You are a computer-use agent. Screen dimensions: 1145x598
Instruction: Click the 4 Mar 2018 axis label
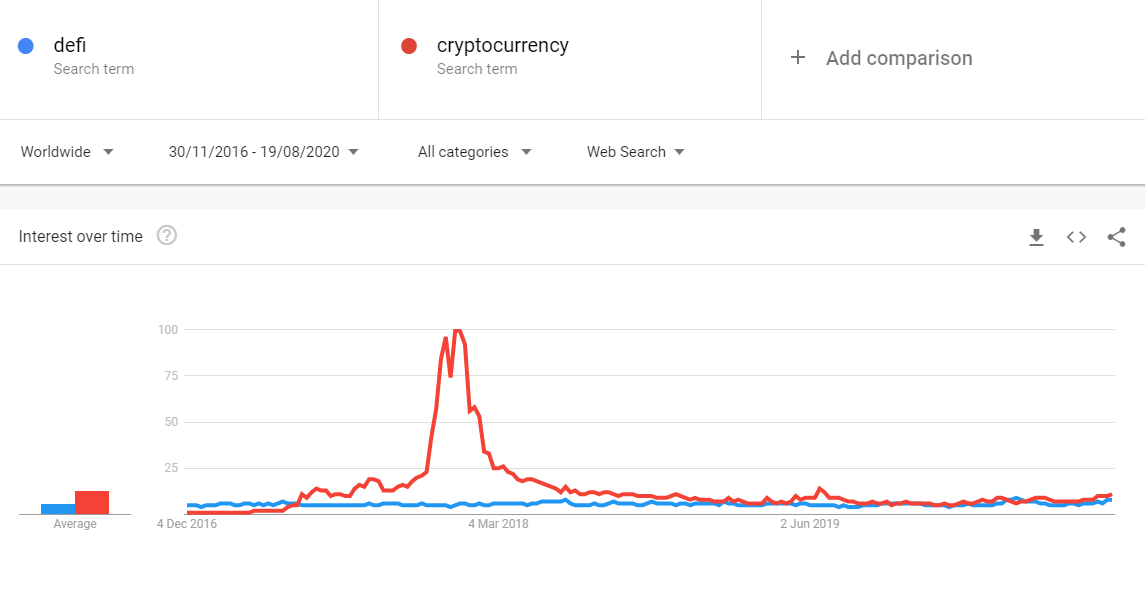[498, 523]
